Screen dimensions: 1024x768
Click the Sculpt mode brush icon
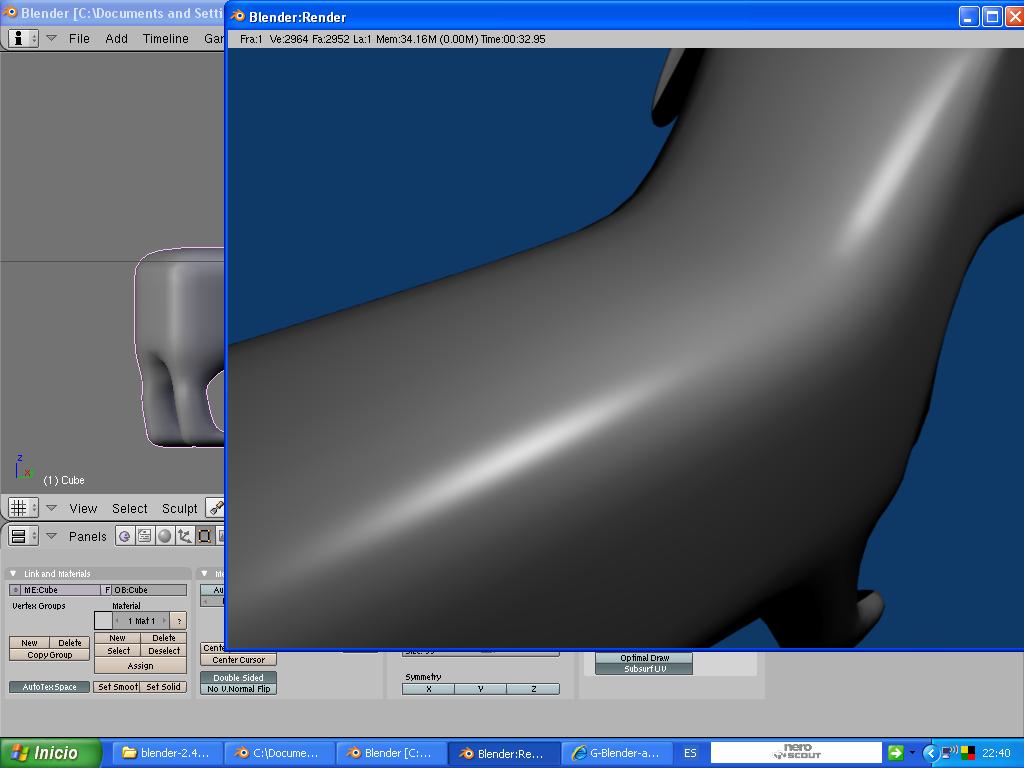215,508
